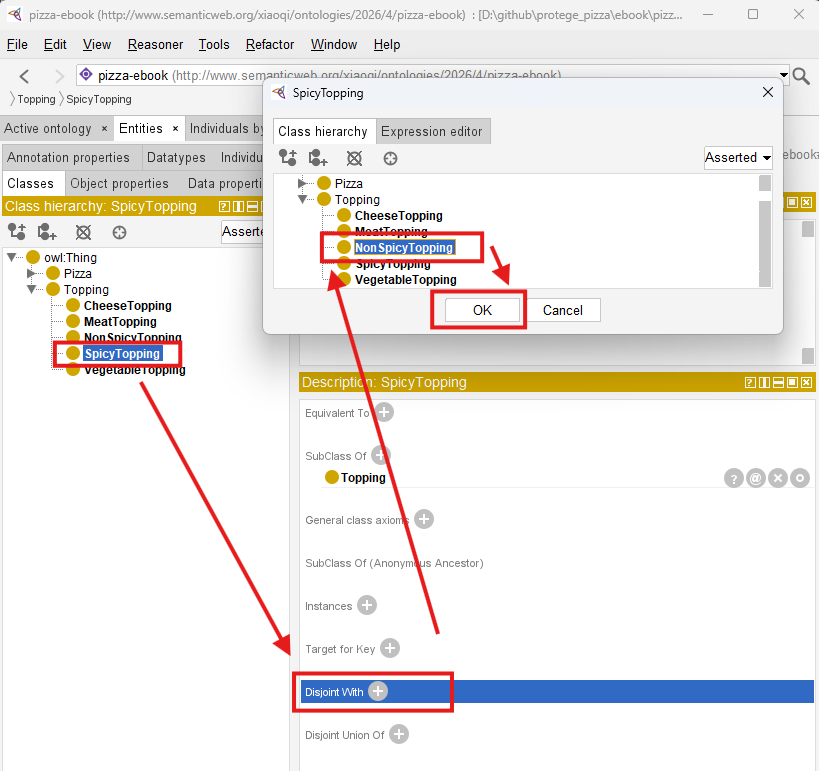Add an Equivalent To axiom
The height and width of the screenshot is (771, 819).
pos(384,412)
